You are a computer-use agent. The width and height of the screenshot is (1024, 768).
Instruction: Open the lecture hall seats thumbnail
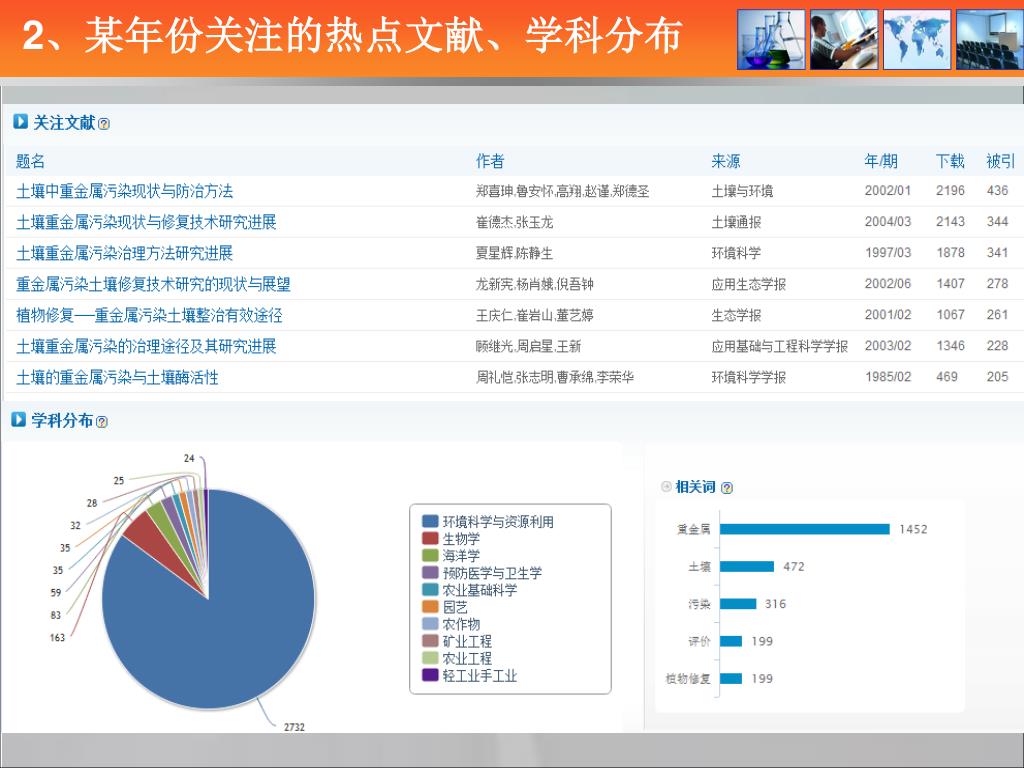pos(989,39)
